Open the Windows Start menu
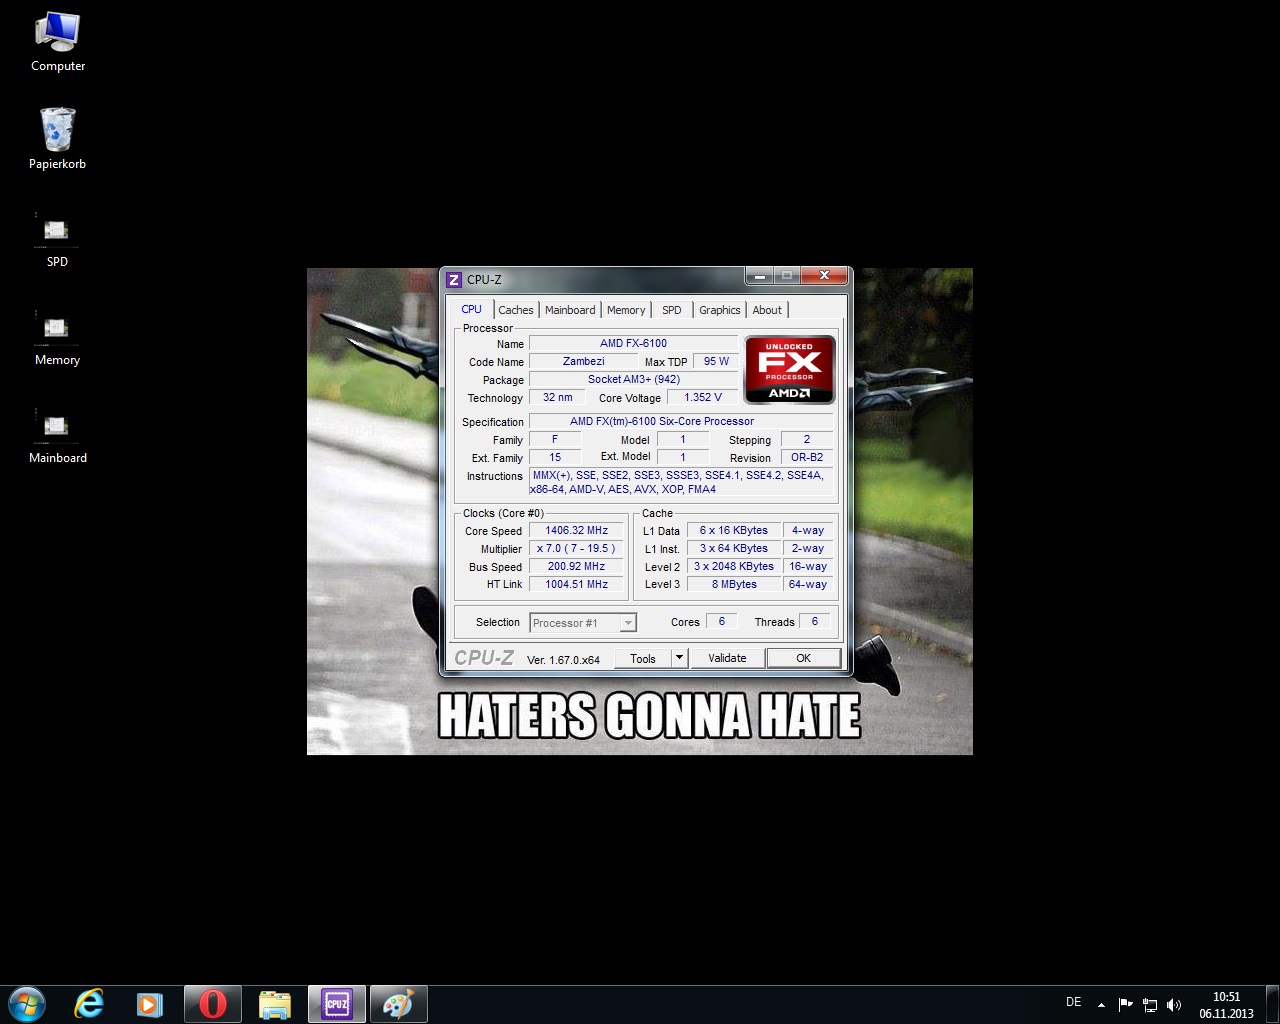Viewport: 1280px width, 1024px height. point(27,1004)
